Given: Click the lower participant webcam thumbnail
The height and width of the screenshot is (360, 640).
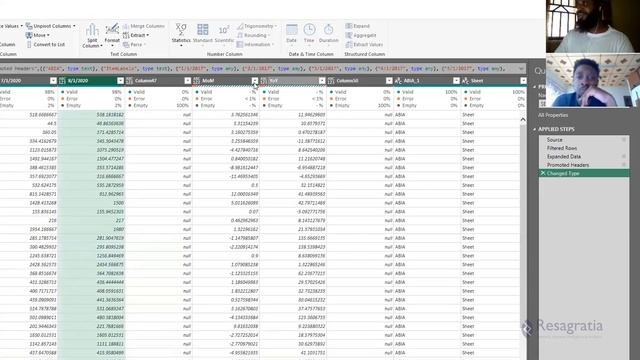Looking at the screenshot, I should [593, 81].
